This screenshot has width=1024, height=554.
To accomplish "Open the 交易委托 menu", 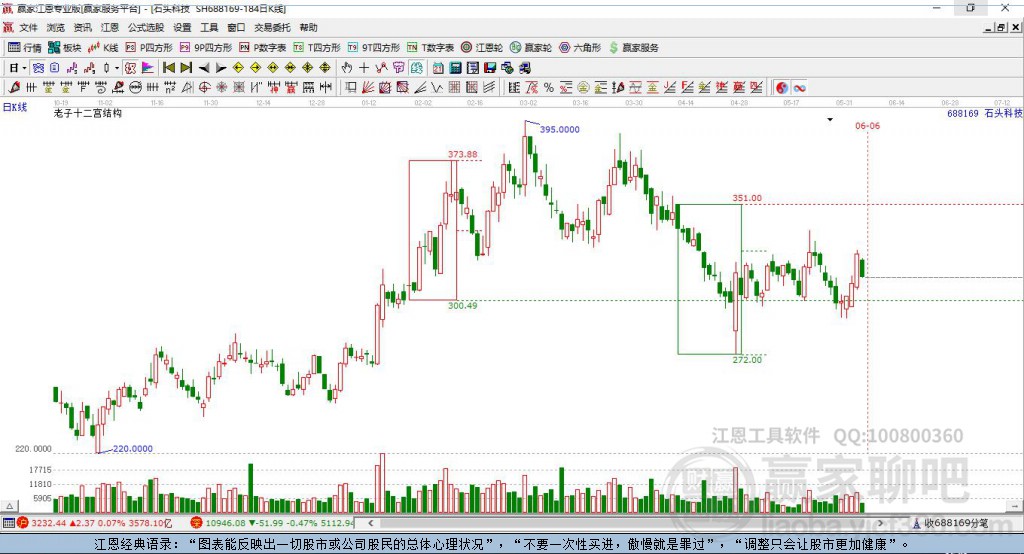I will pyautogui.click(x=272, y=27).
